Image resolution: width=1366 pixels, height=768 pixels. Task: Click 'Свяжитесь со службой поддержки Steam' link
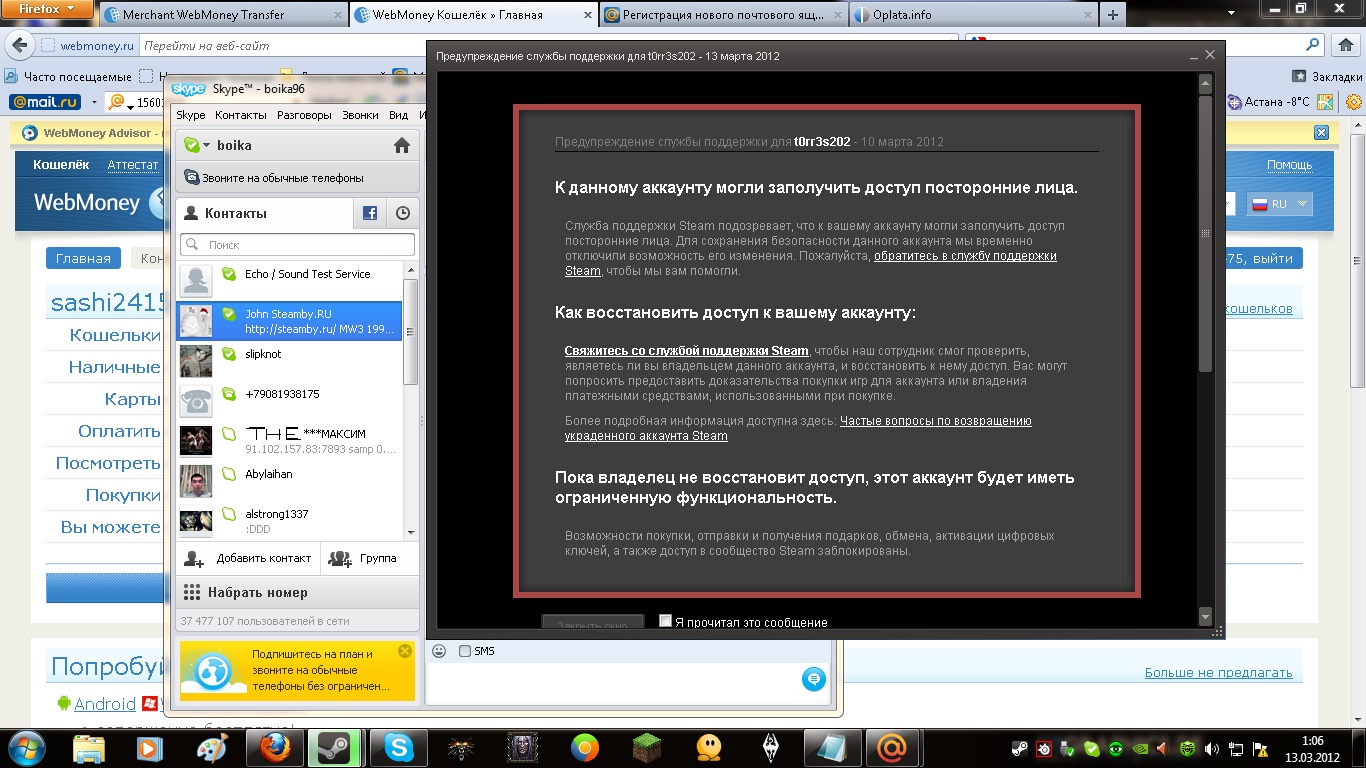[x=686, y=351]
